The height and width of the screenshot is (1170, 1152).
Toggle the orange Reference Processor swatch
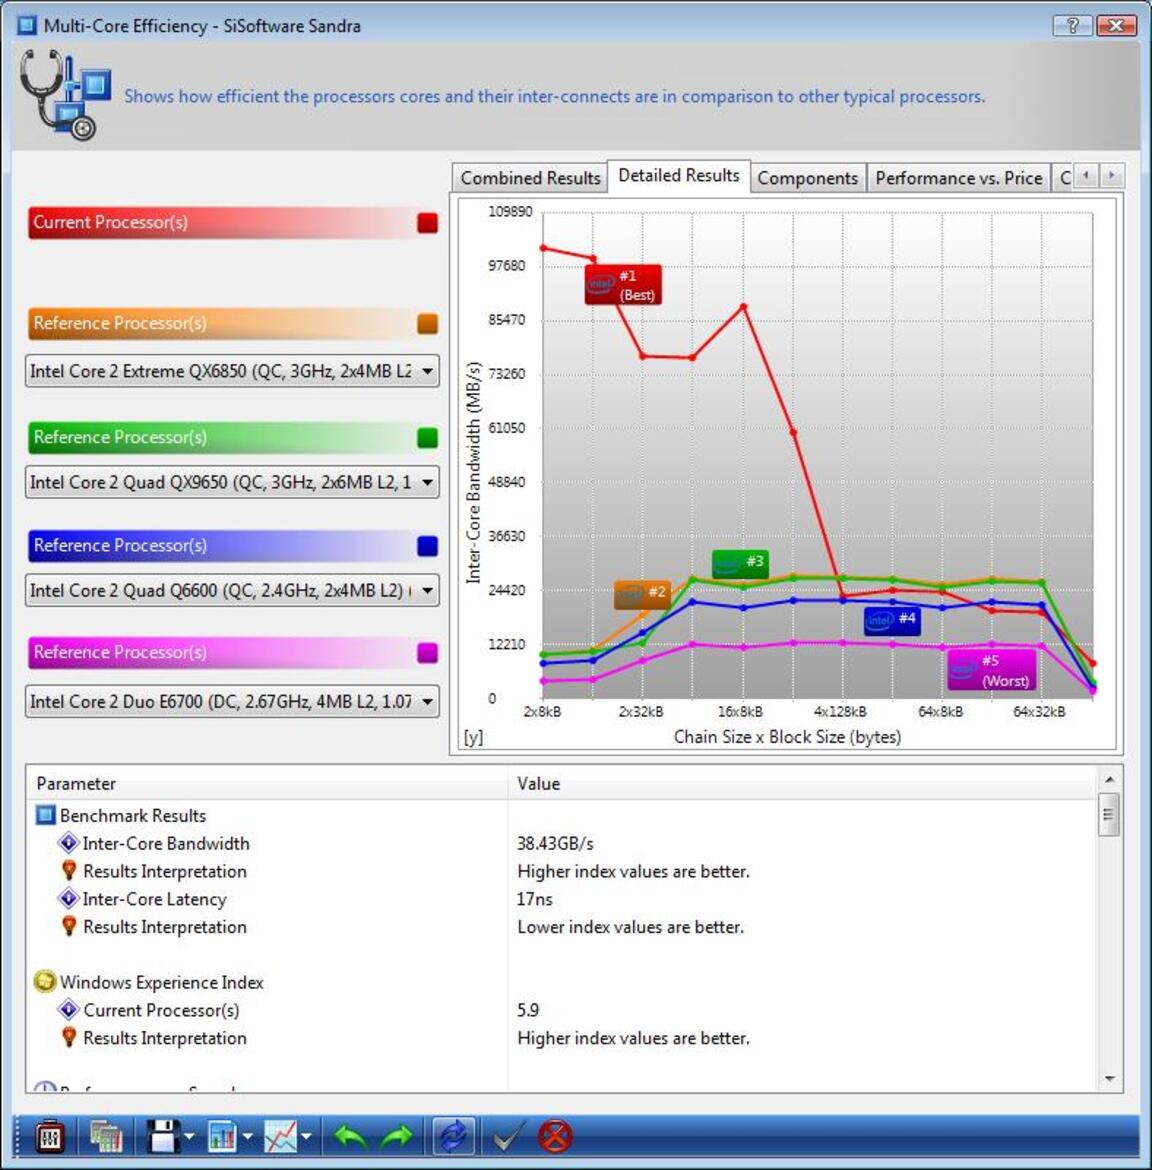coord(428,324)
